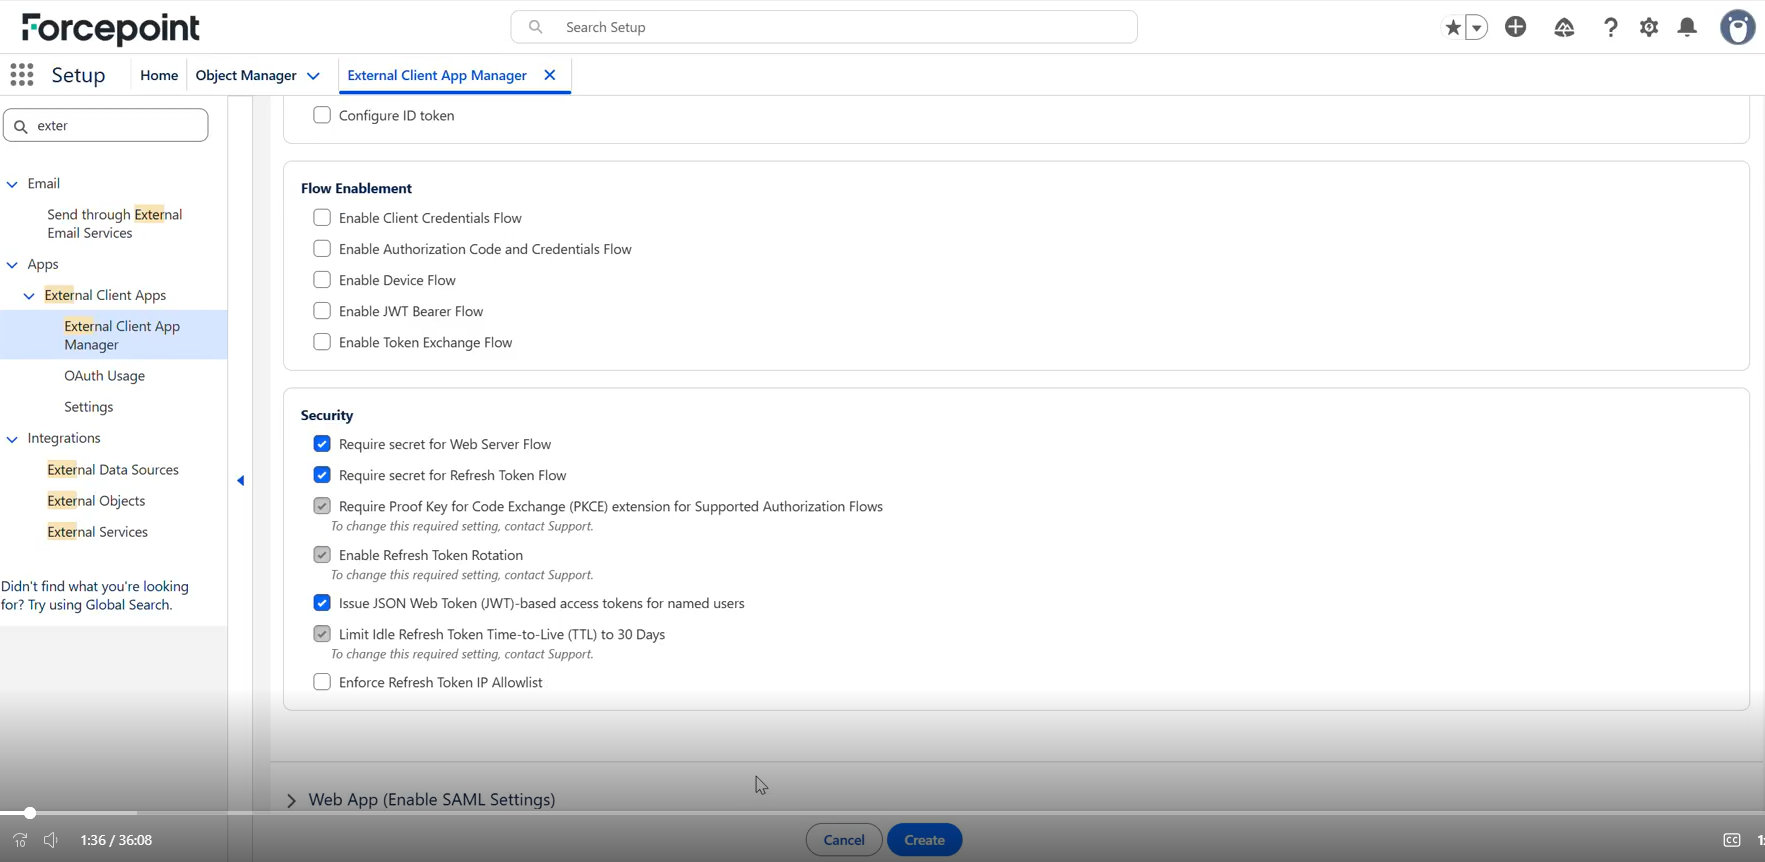Screen dimensions: 1765x862
Task: Close the External Client App Manager tab
Action: pos(550,75)
